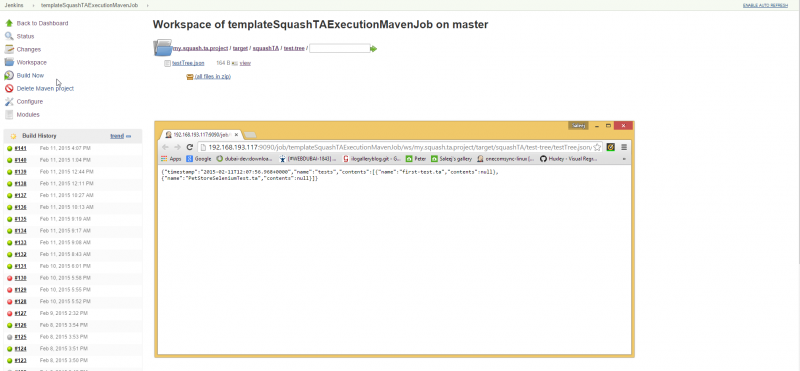The width and height of the screenshot is (800, 371).
Task: Click the testTree.json file icon
Action: click(167, 63)
